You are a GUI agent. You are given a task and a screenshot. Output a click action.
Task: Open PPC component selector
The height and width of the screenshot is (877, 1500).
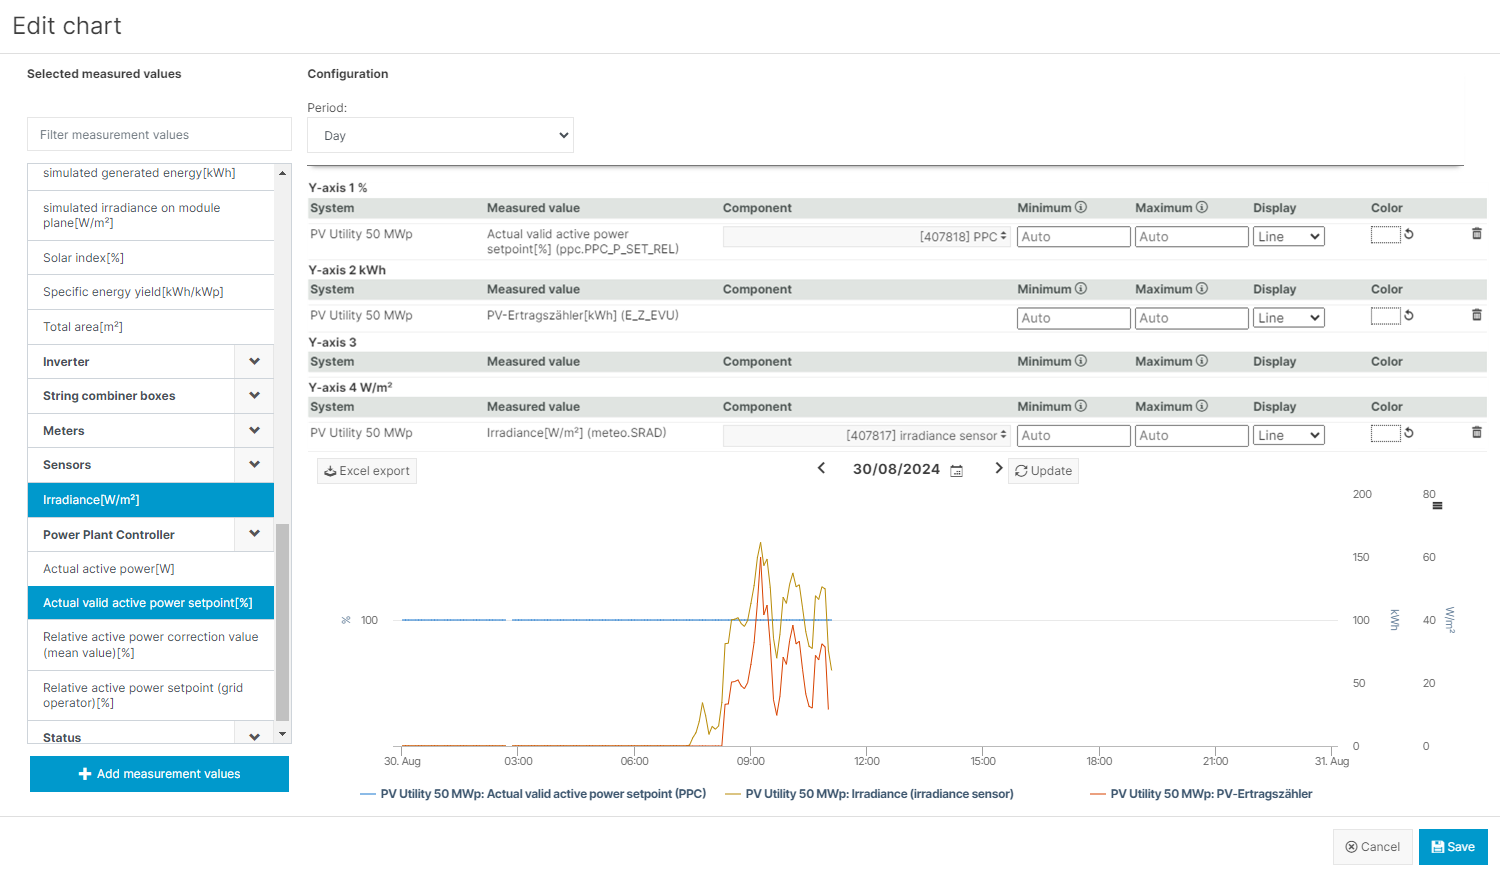[x=867, y=237]
